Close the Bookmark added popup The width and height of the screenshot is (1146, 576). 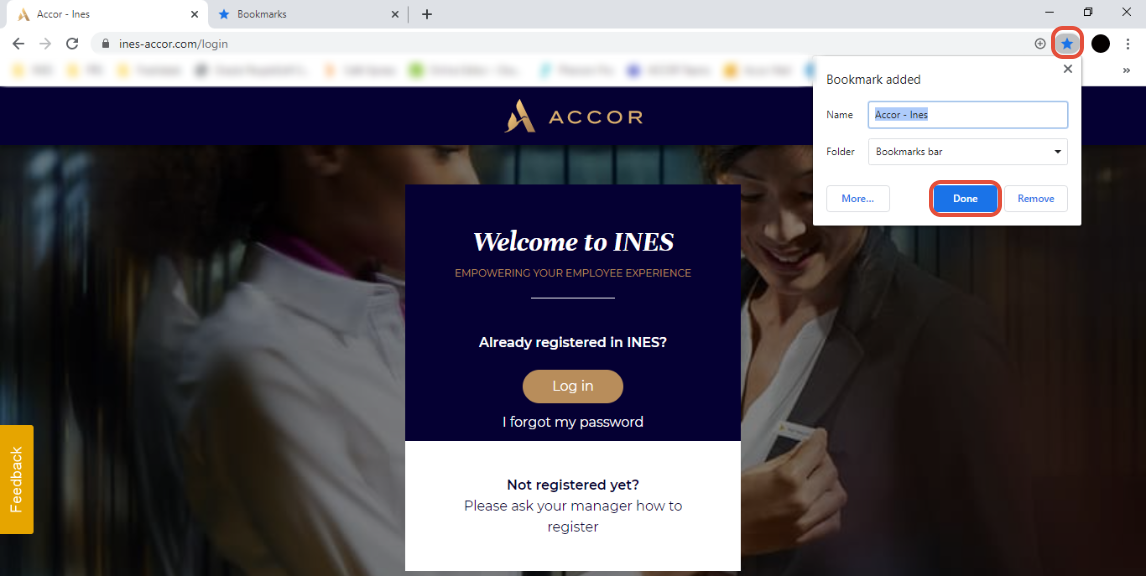click(x=1067, y=69)
